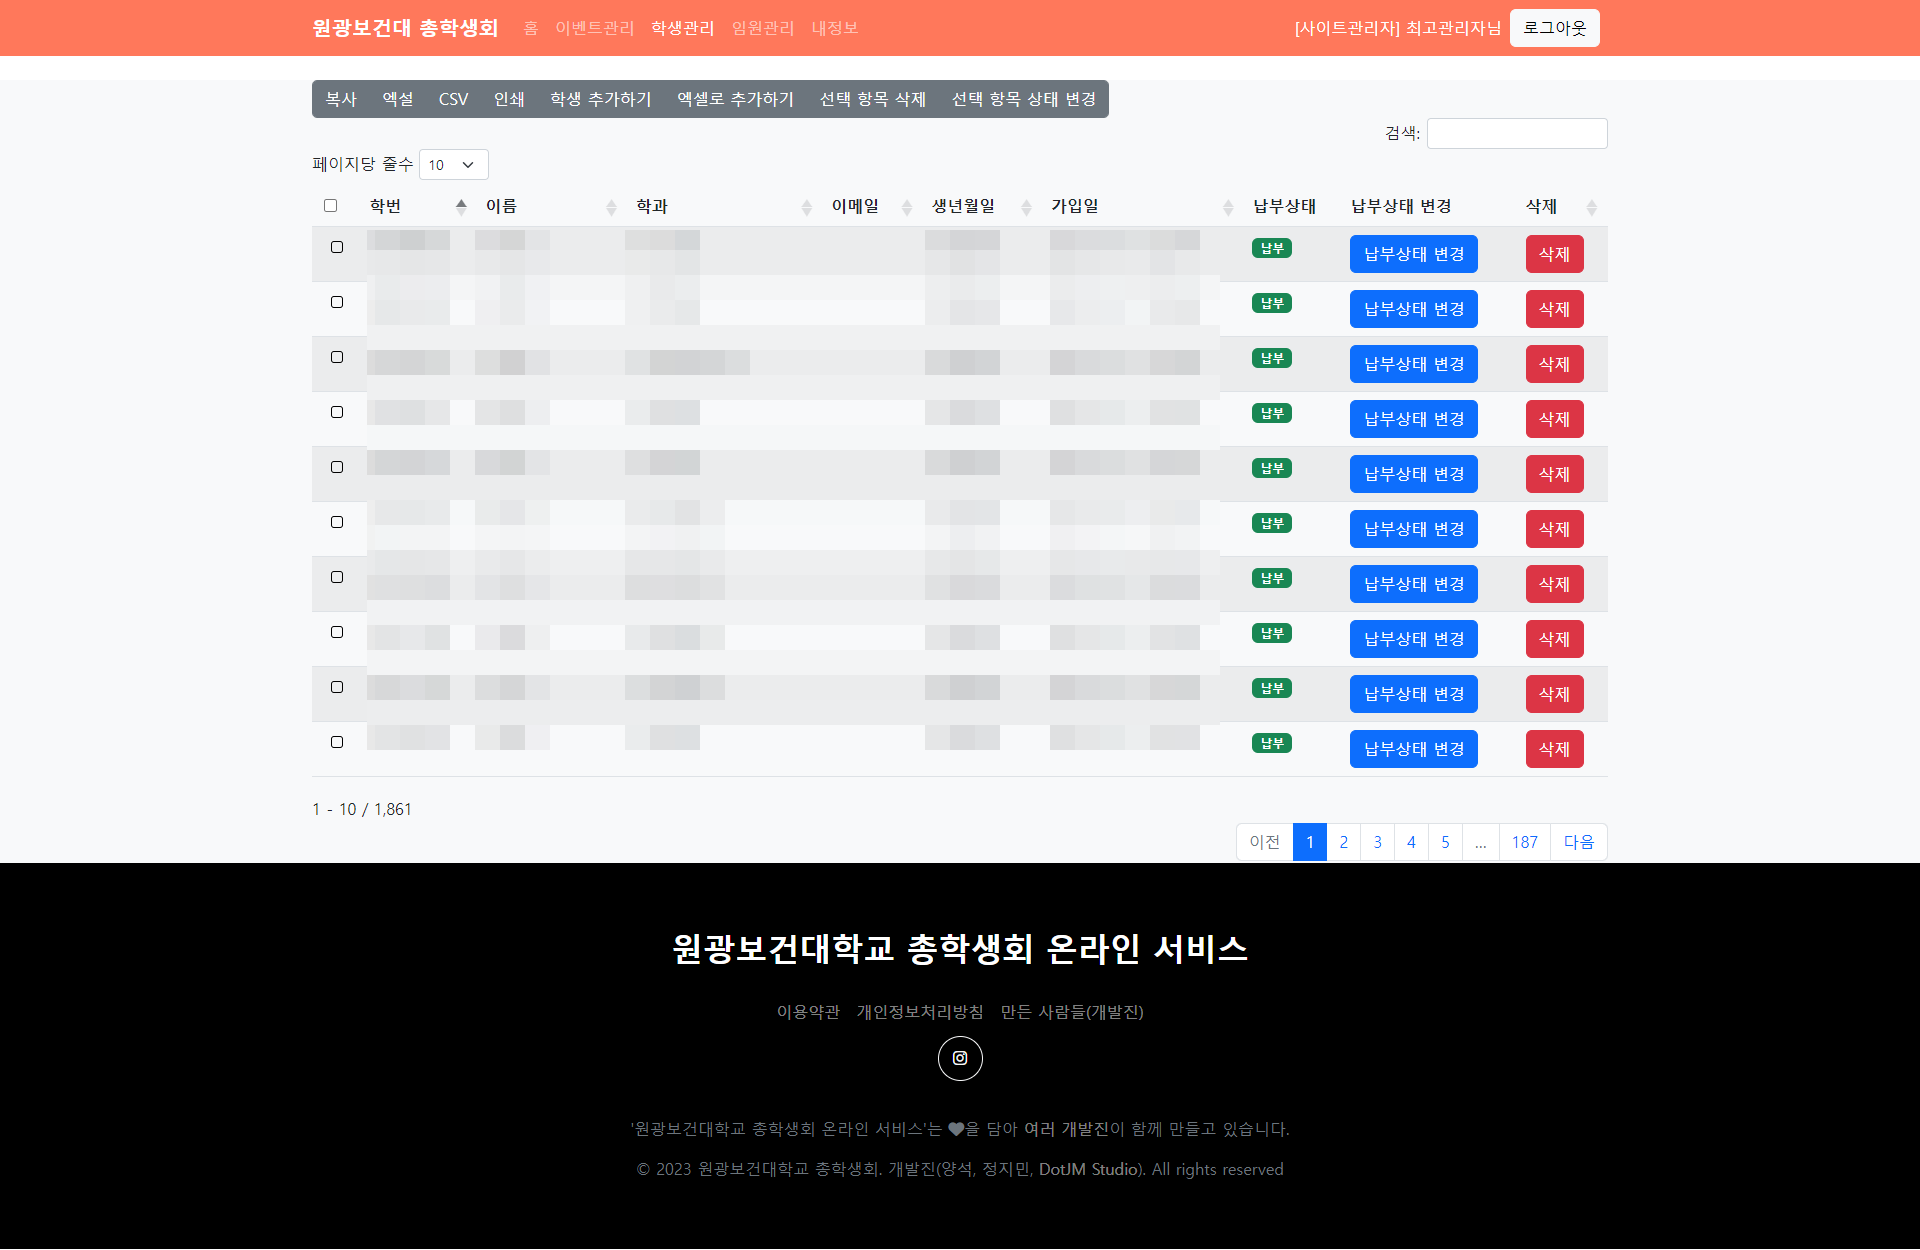The width and height of the screenshot is (1920, 1250).
Task: Open the 학생관리 menu
Action: coord(683,28)
